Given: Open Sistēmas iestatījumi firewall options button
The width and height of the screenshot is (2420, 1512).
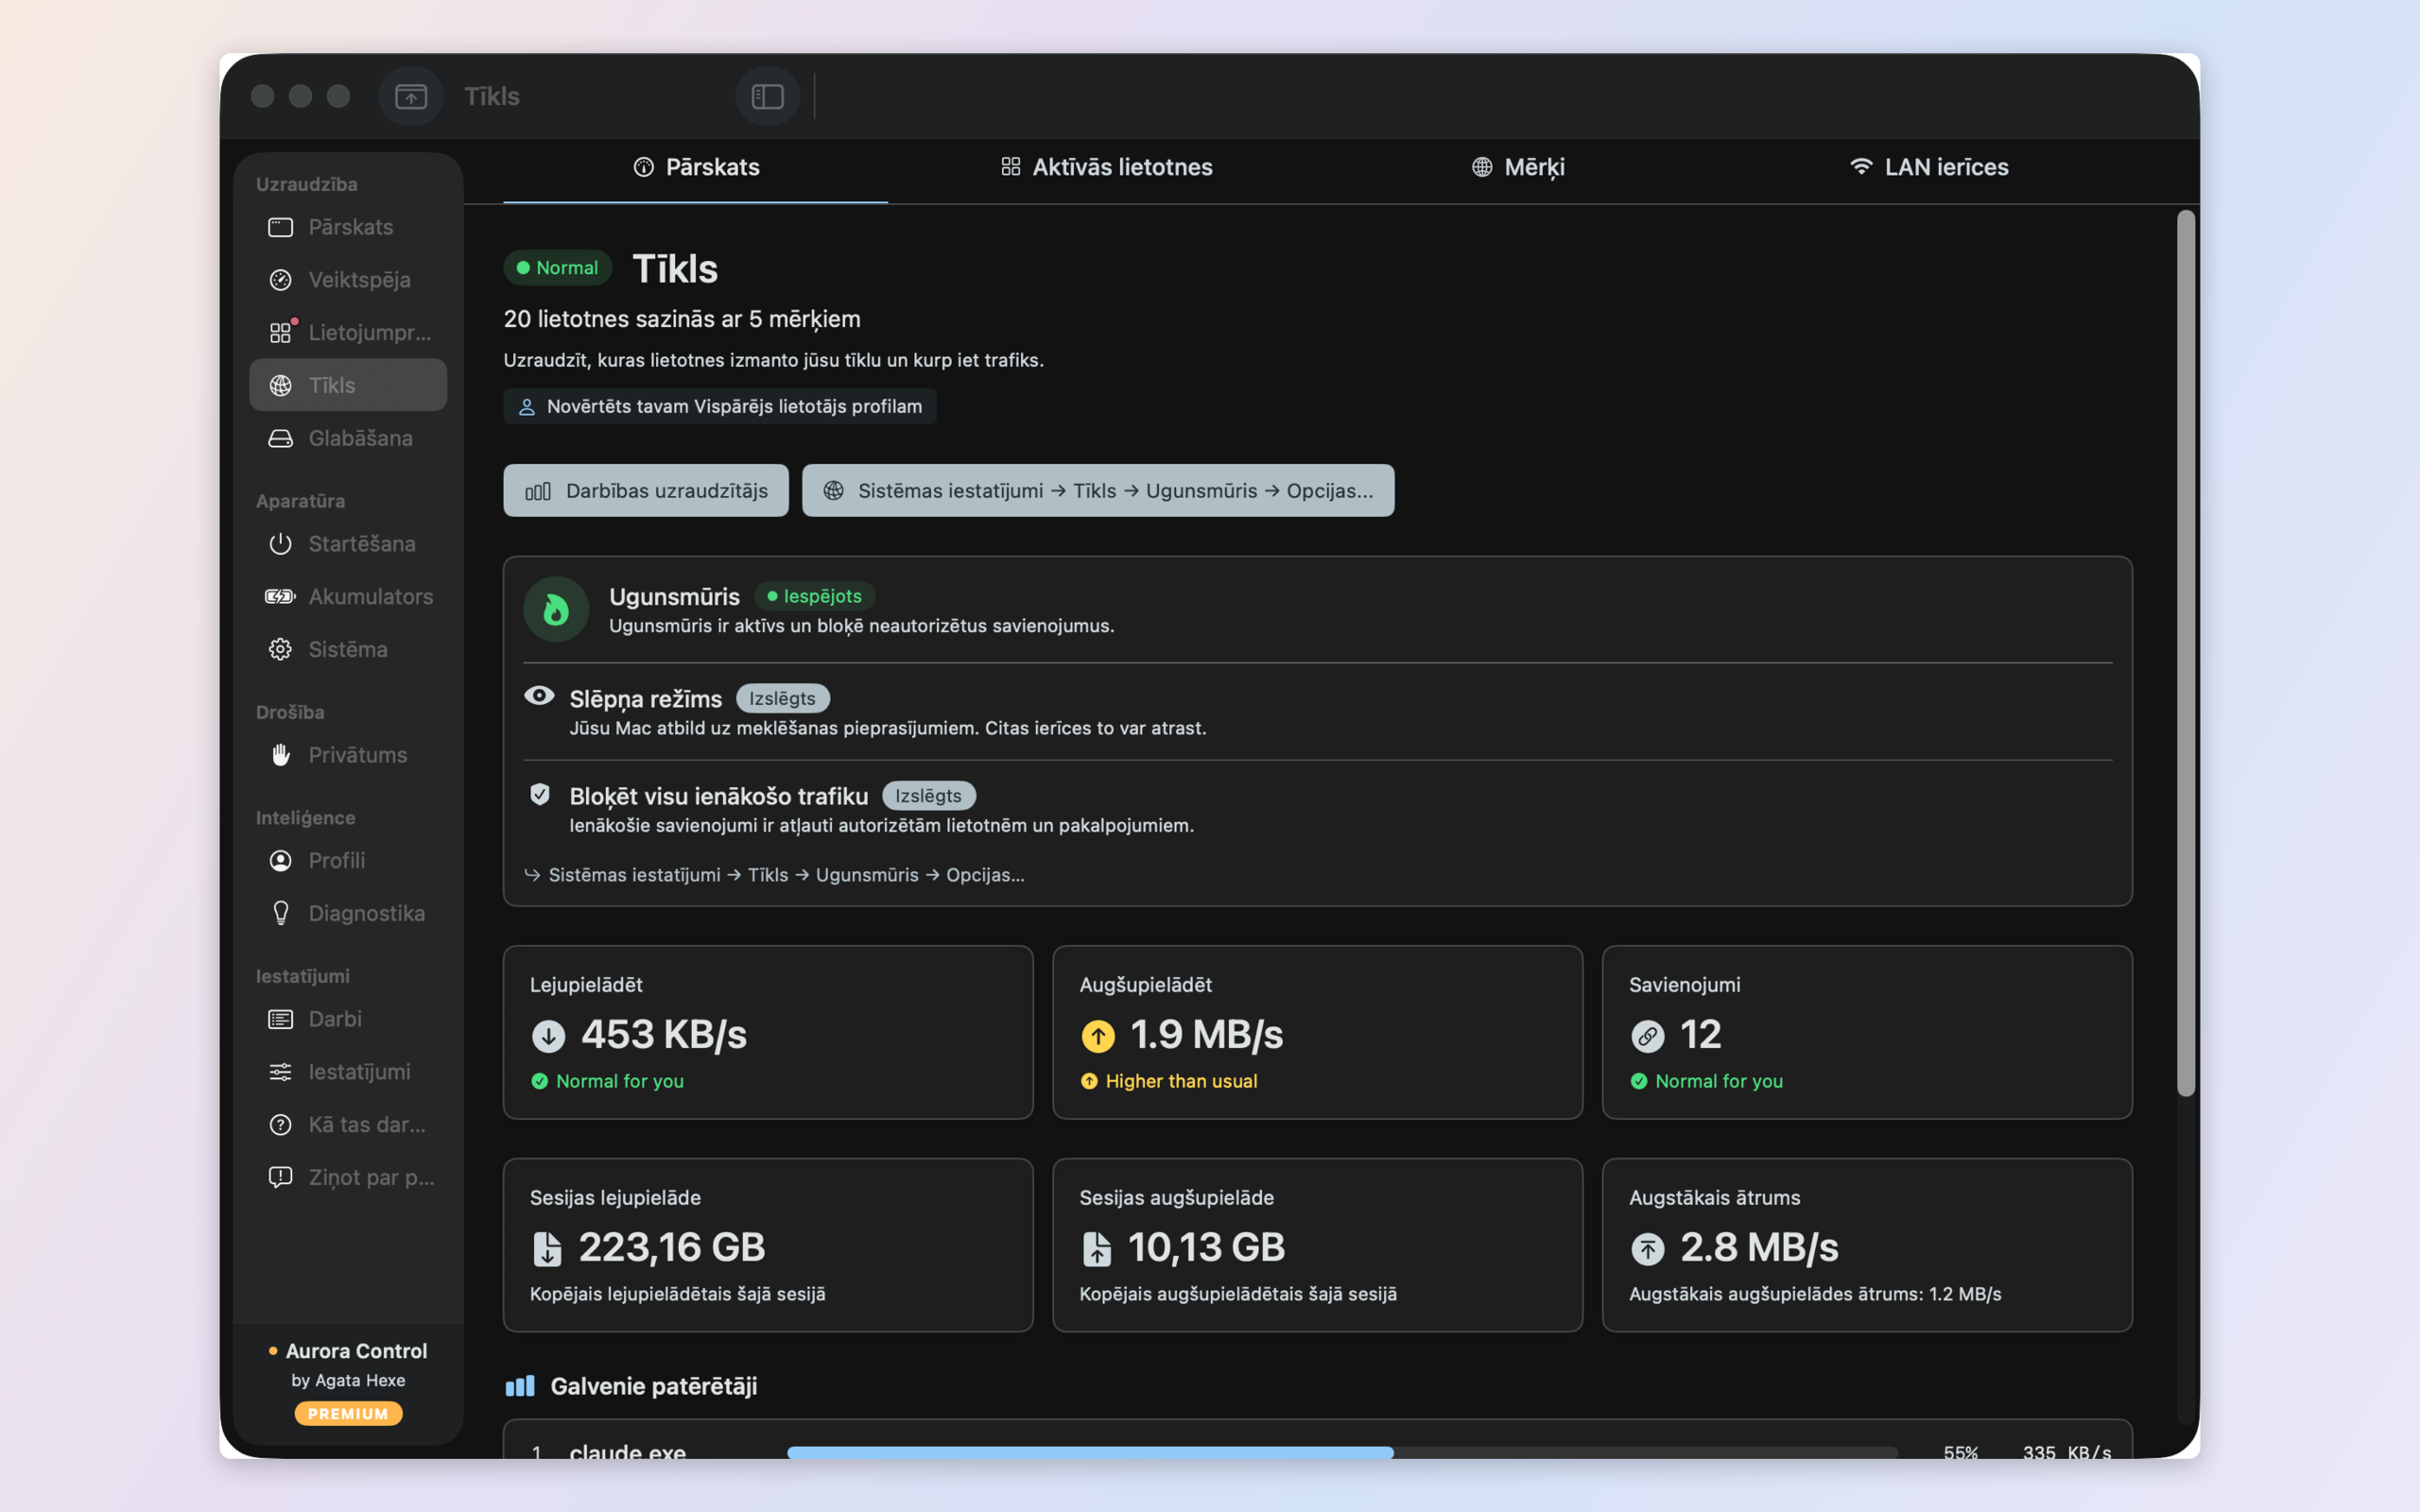Looking at the screenshot, I should coord(1098,490).
